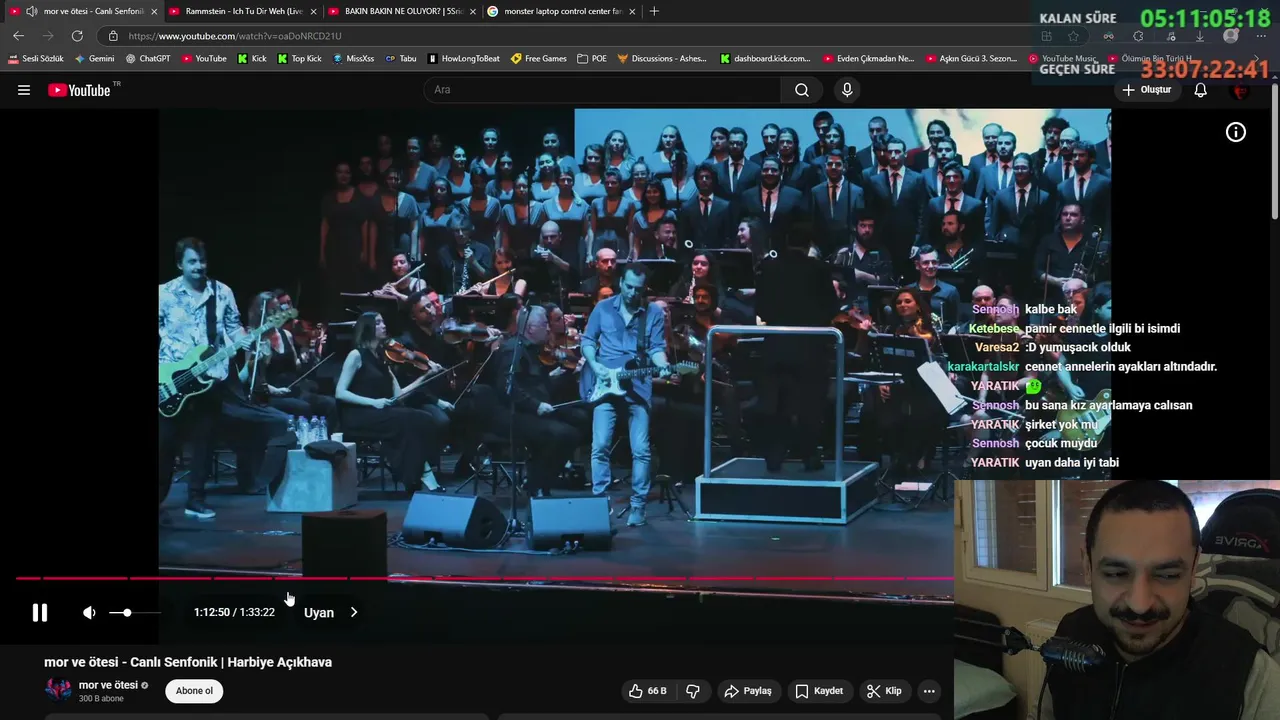Open the 'YouTube' bookmark
Image resolution: width=1280 pixels, height=720 pixels.
pos(204,59)
